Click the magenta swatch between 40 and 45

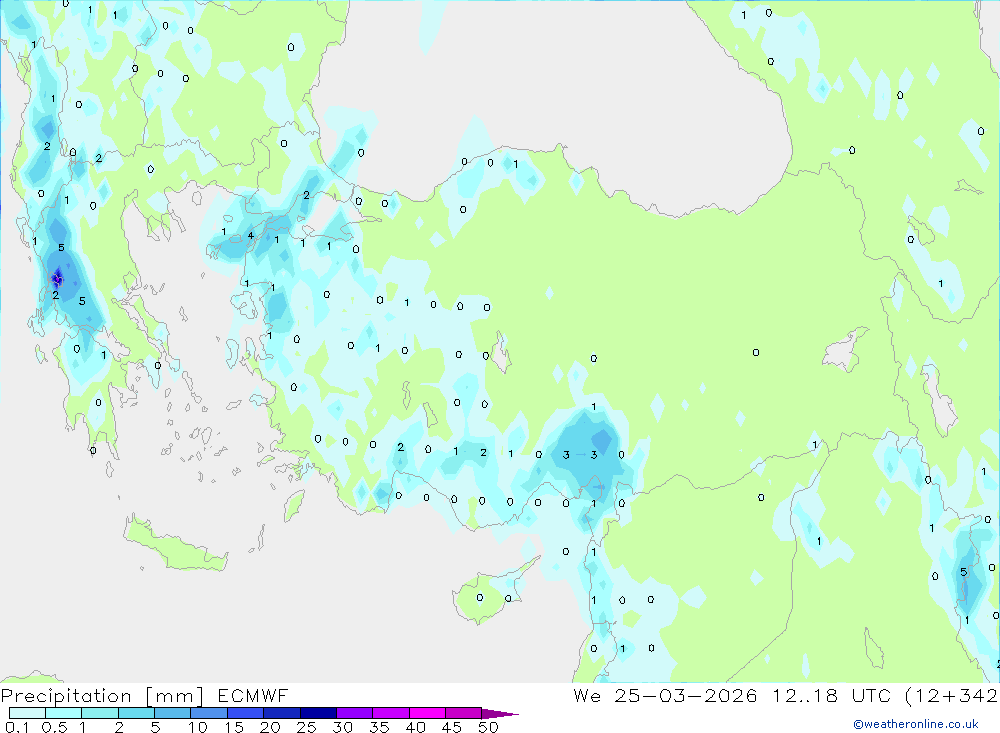point(427,713)
